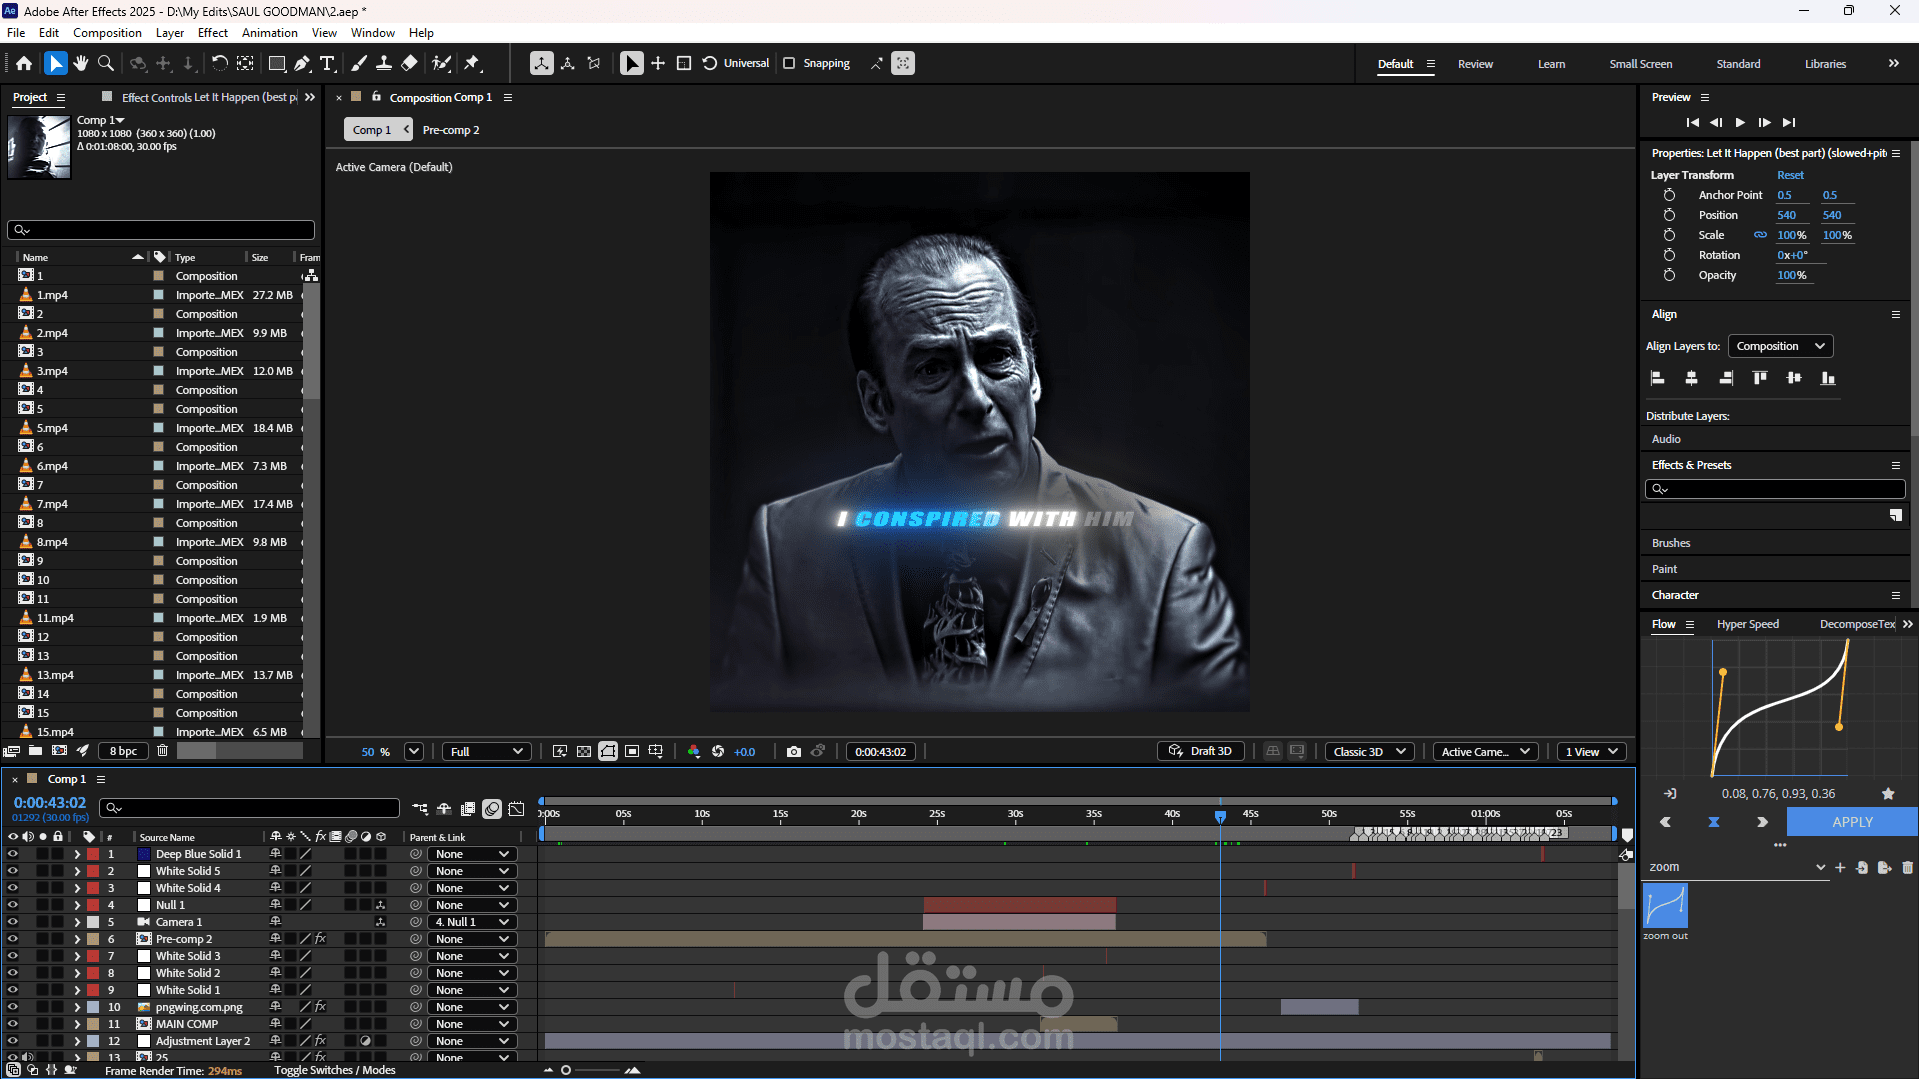Select the Hand tool
Screen dimensions: 1919x1079
pyautogui.click(x=80, y=63)
